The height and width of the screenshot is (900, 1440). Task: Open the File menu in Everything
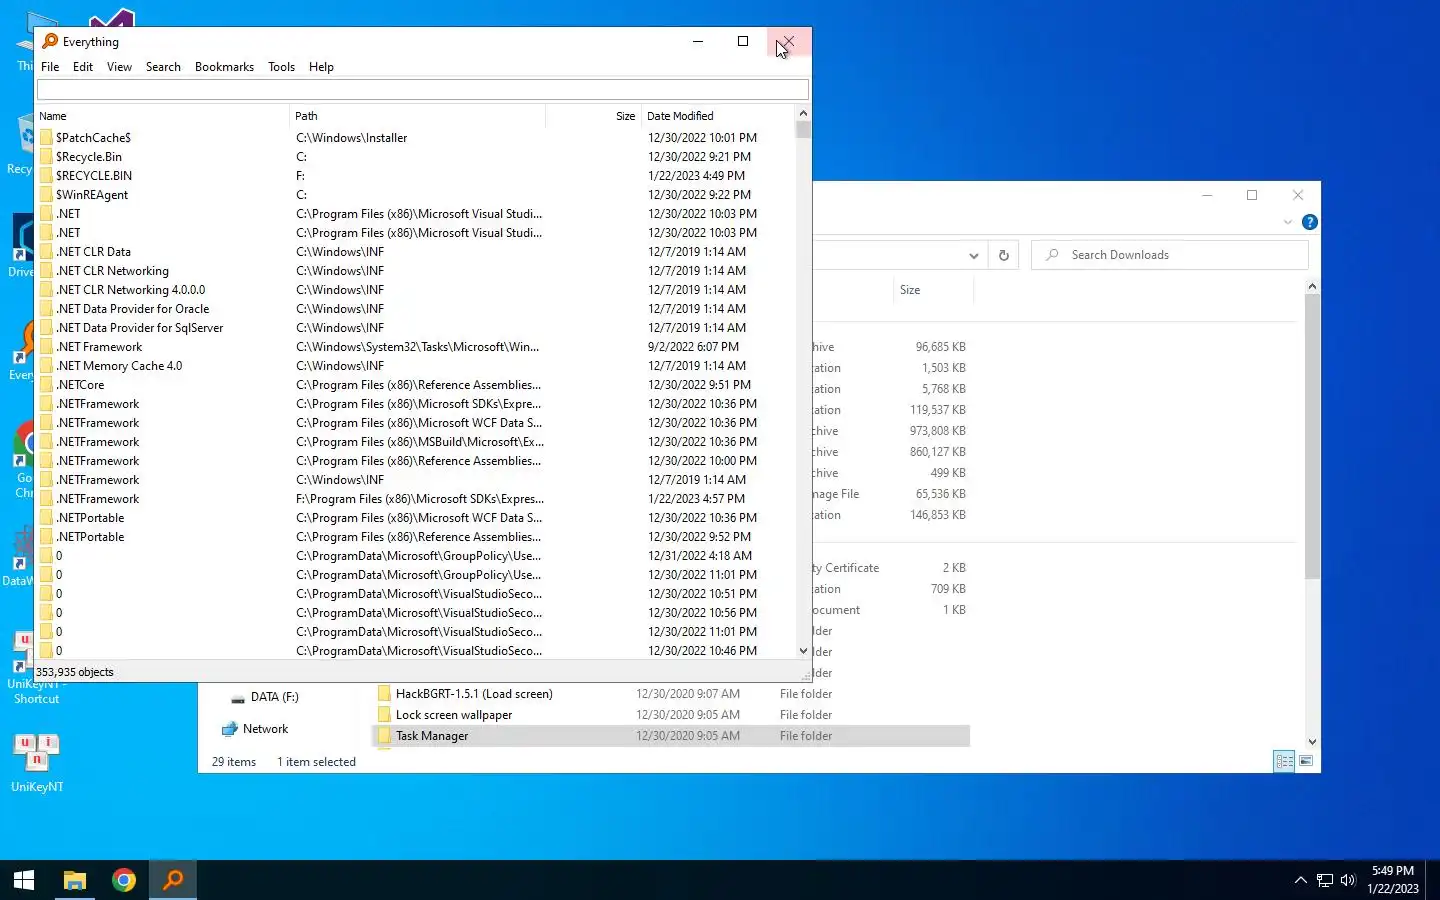pyautogui.click(x=50, y=67)
